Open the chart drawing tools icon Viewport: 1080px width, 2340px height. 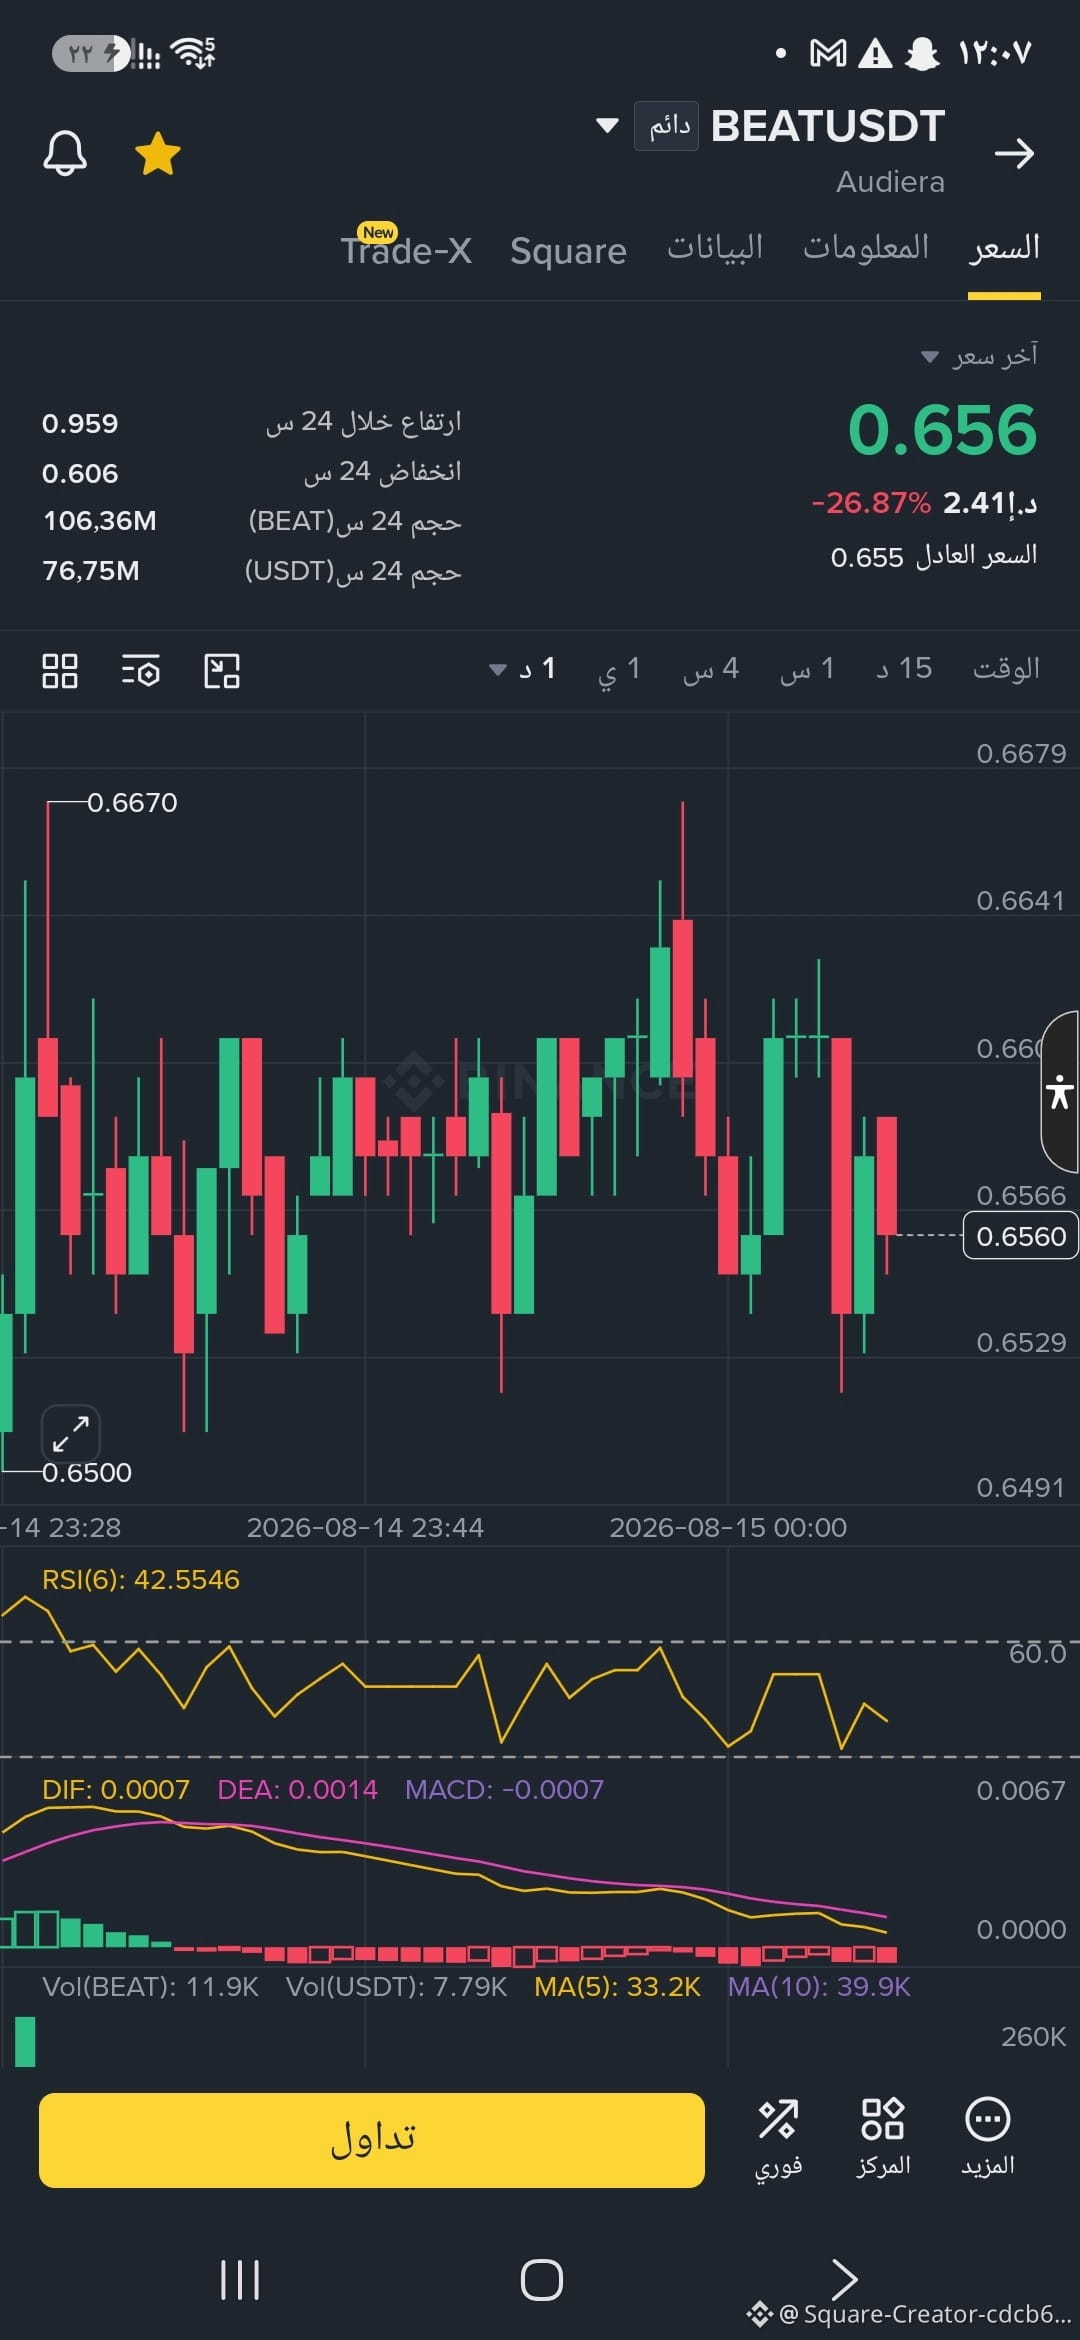(222, 671)
